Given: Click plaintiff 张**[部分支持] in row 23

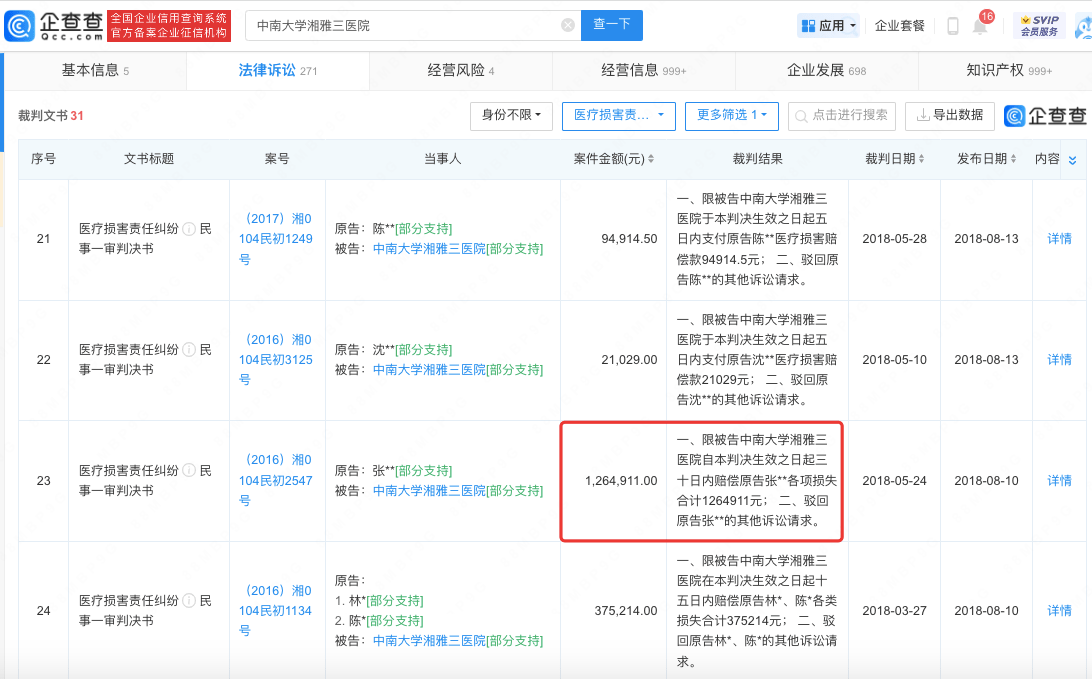Looking at the screenshot, I should coord(412,471).
